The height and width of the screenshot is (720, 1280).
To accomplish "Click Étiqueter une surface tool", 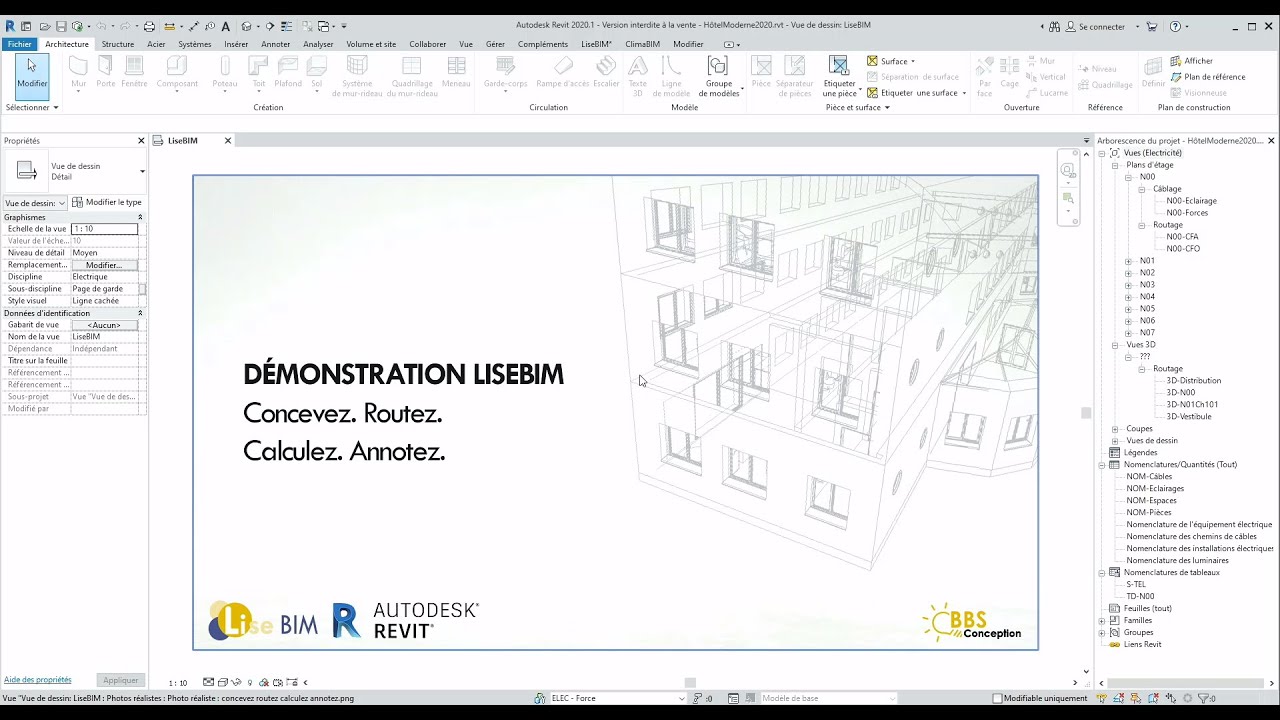I will pos(917,93).
